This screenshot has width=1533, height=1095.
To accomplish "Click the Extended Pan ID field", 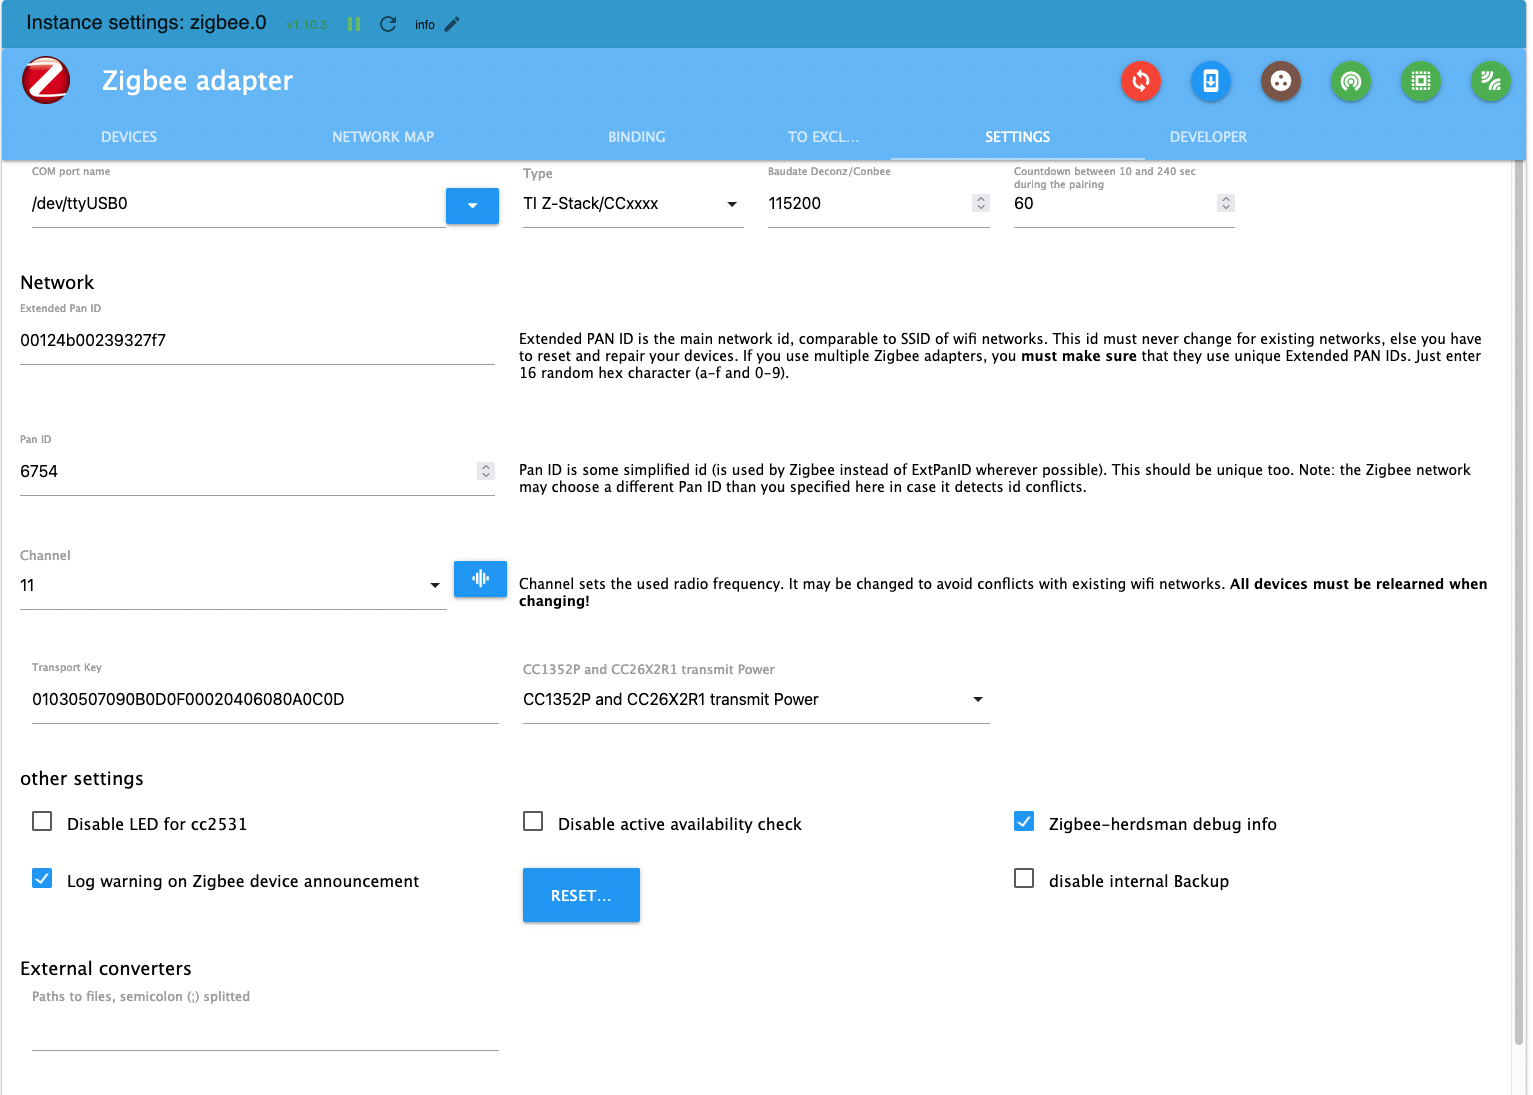I will tap(257, 341).
